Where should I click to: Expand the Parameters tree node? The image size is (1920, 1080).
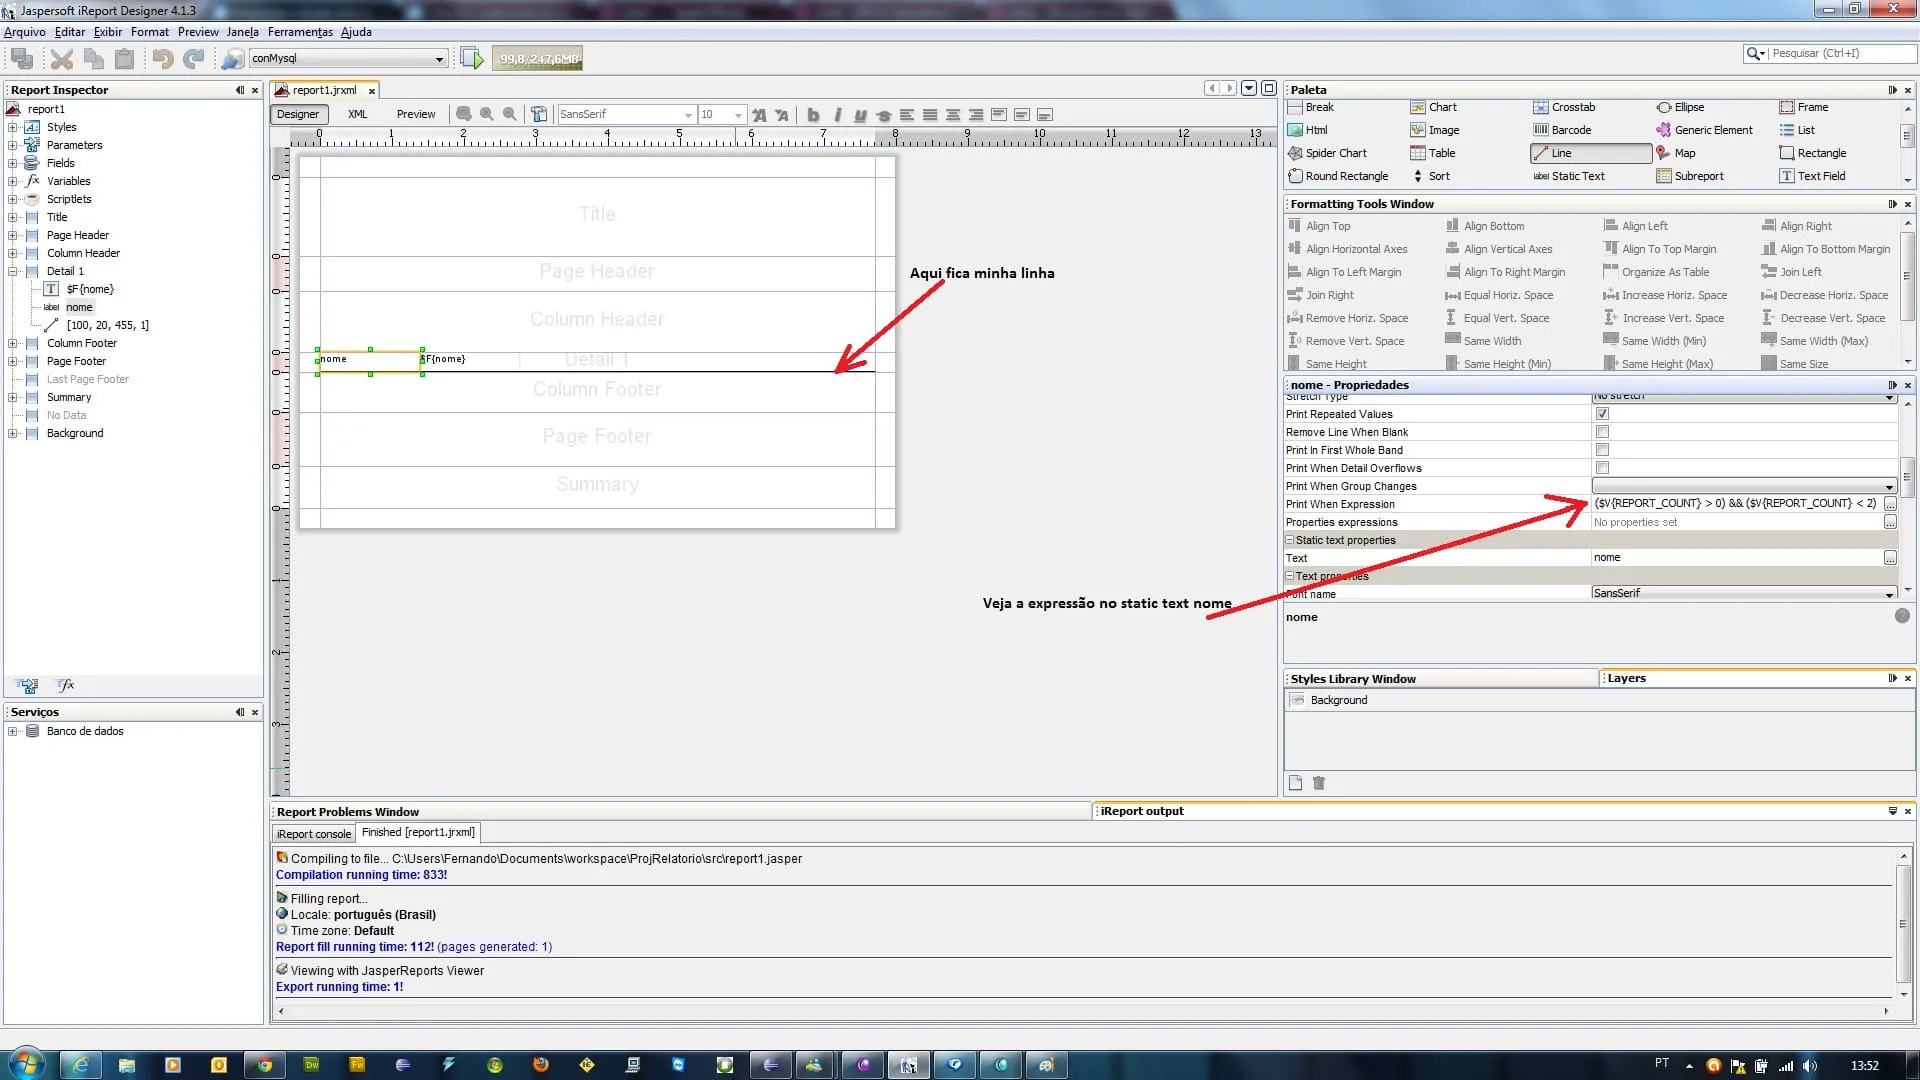coord(13,145)
